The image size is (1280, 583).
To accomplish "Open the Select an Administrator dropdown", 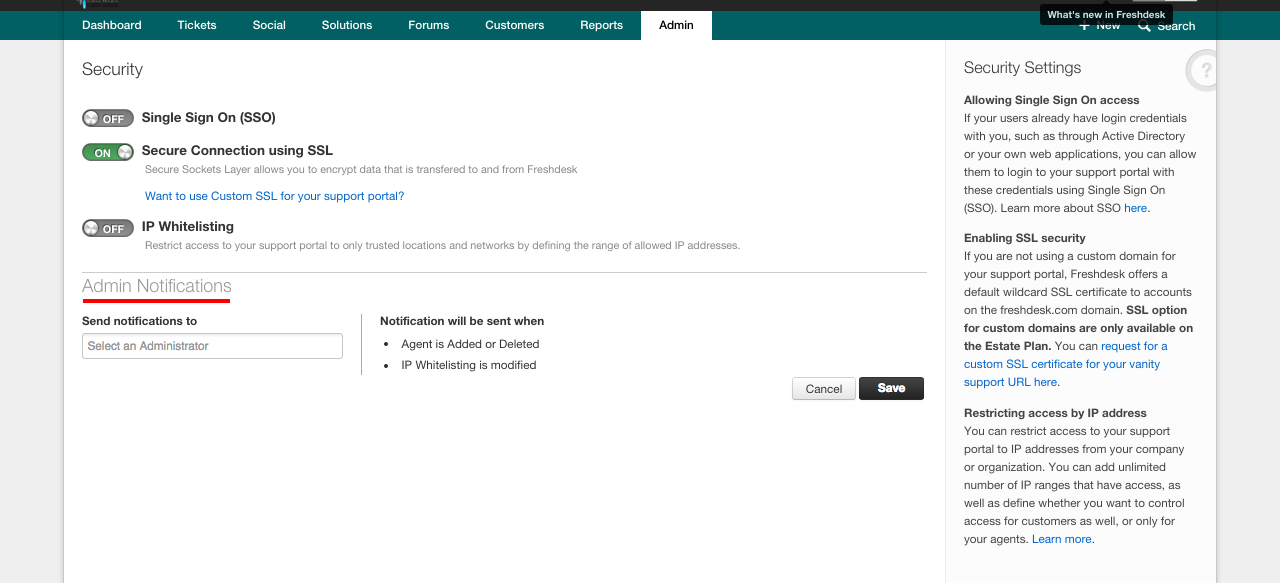I will click(x=212, y=346).
